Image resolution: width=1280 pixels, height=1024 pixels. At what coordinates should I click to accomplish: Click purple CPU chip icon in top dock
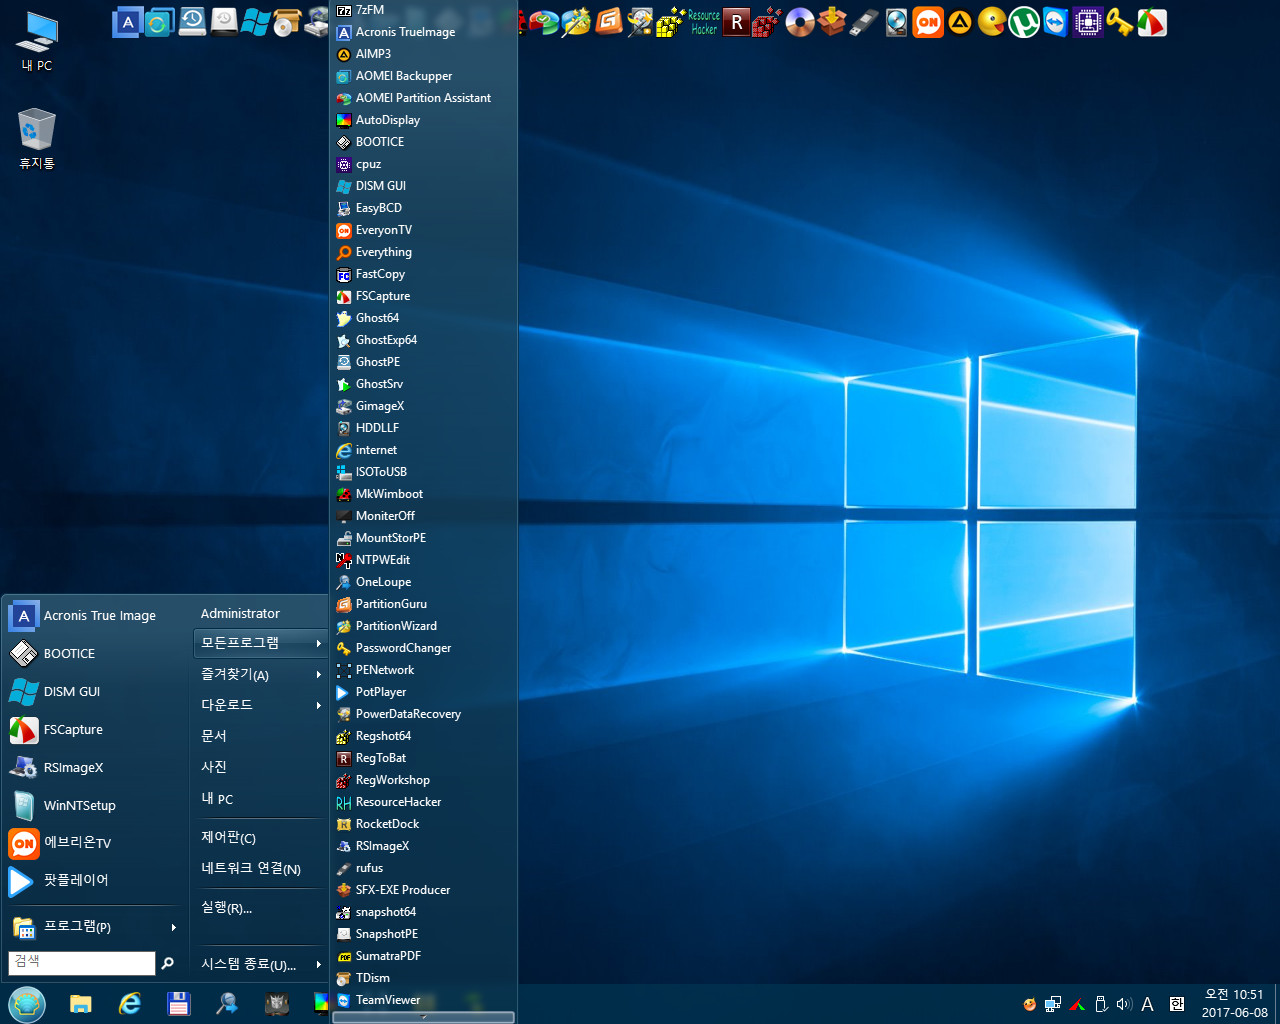click(1088, 22)
